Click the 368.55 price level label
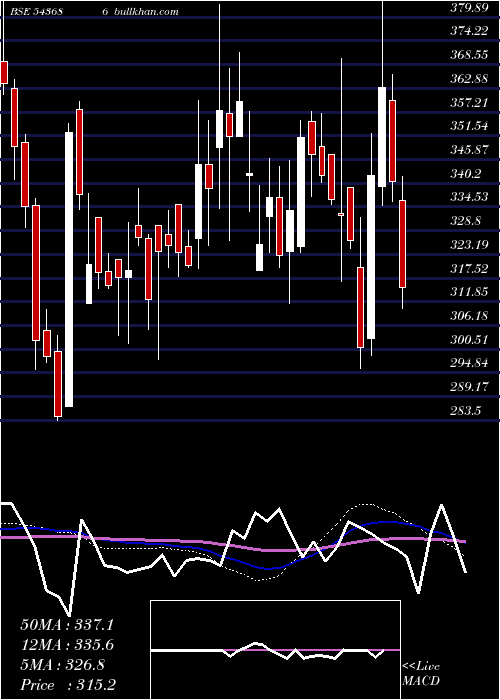The image size is (500, 700). (469, 55)
